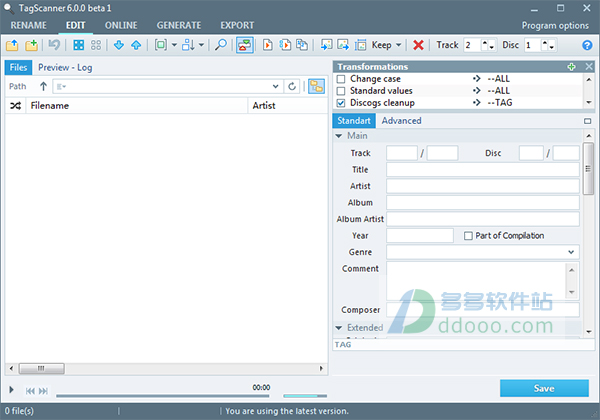The image size is (600, 420).
Task: Switch to the RENAME tab
Action: (x=29, y=25)
